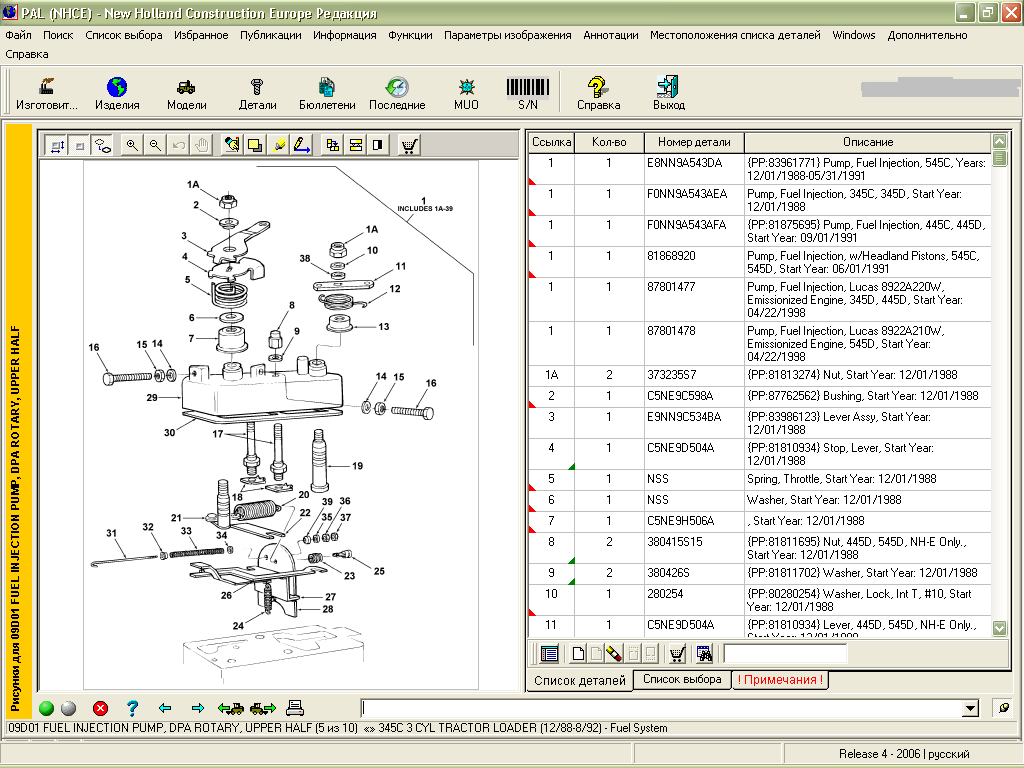Open Параметры изображения menu
This screenshot has width=1024, height=768.
pyautogui.click(x=507, y=35)
